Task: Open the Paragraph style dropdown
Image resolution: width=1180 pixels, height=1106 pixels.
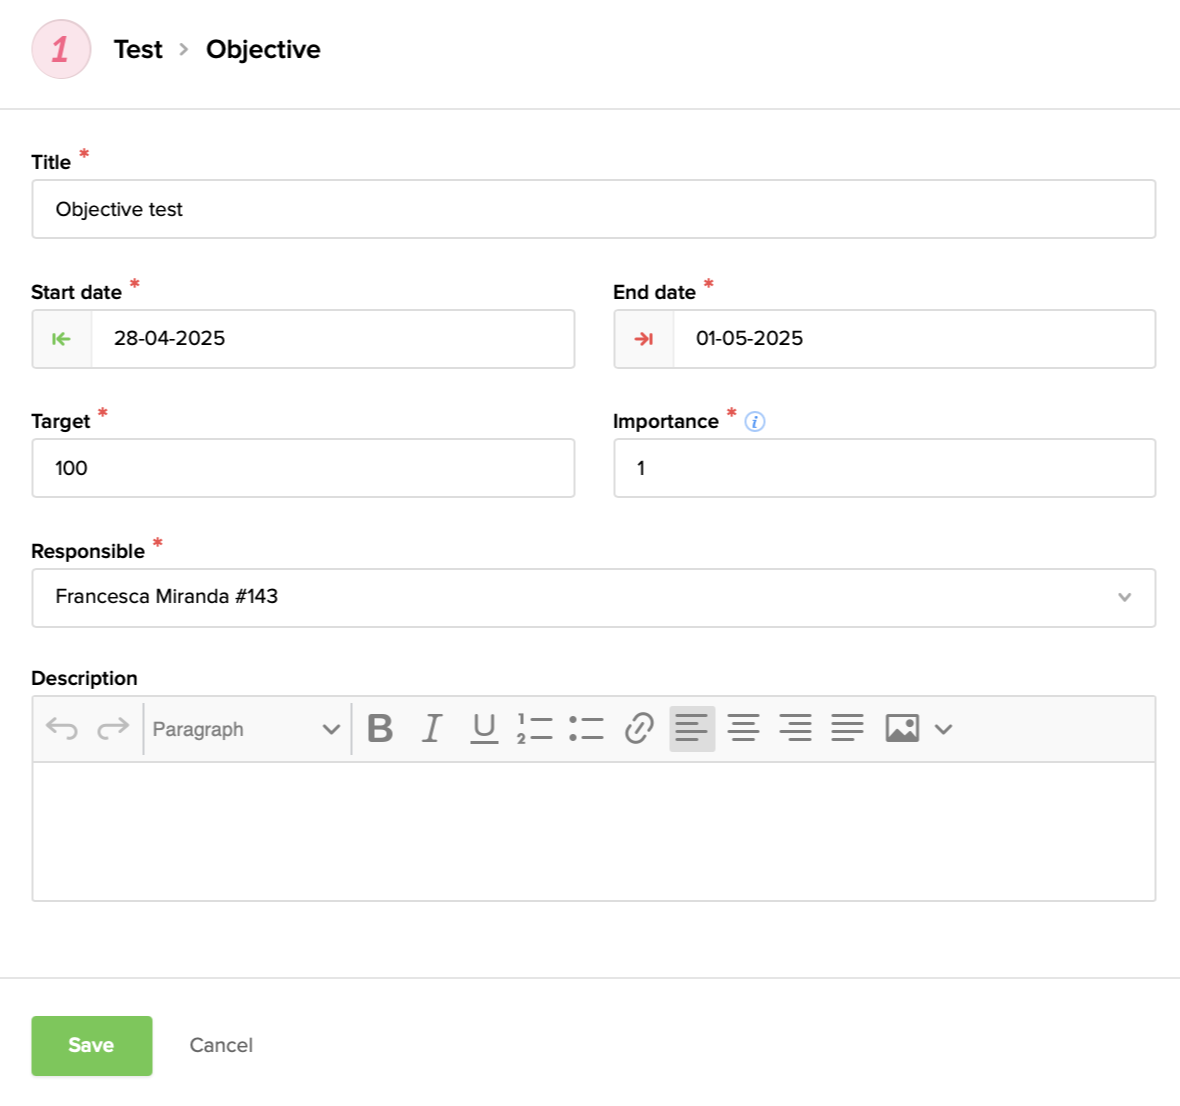Action: [x=246, y=729]
